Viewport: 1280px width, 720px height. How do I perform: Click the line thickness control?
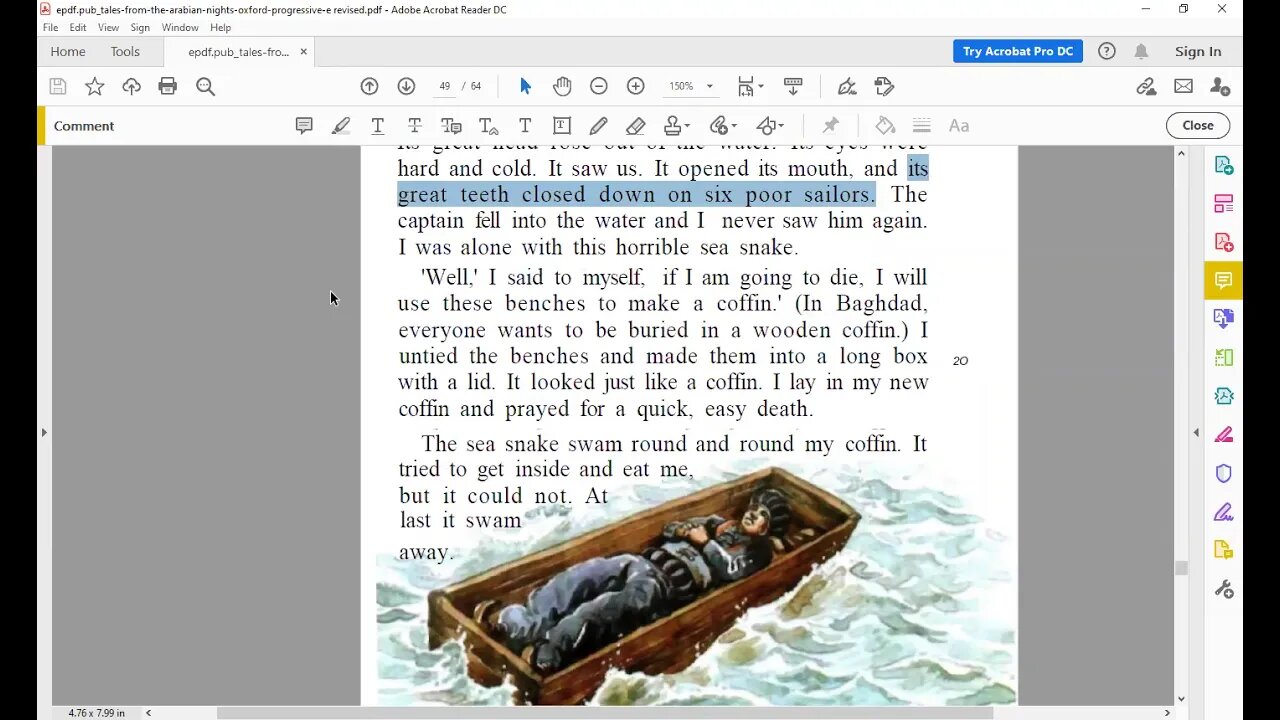pyautogui.click(x=922, y=125)
